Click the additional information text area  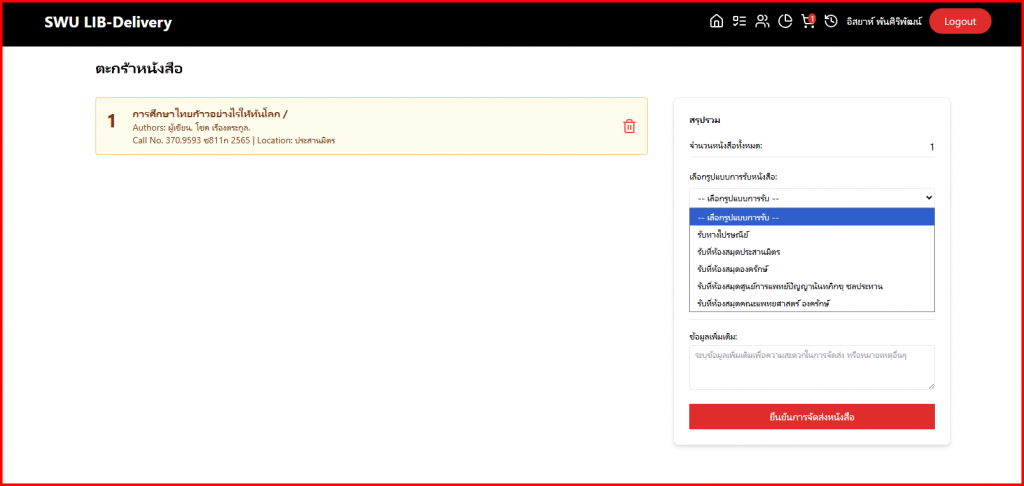click(811, 367)
